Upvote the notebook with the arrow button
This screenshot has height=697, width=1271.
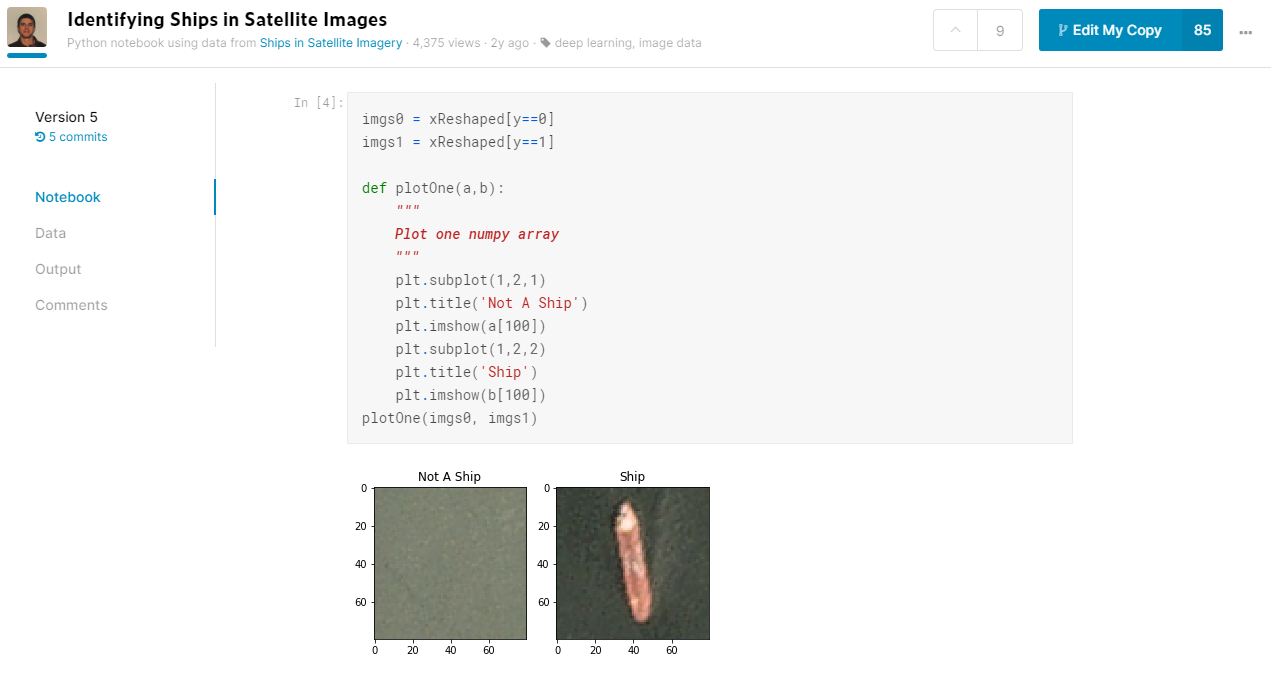(x=955, y=30)
